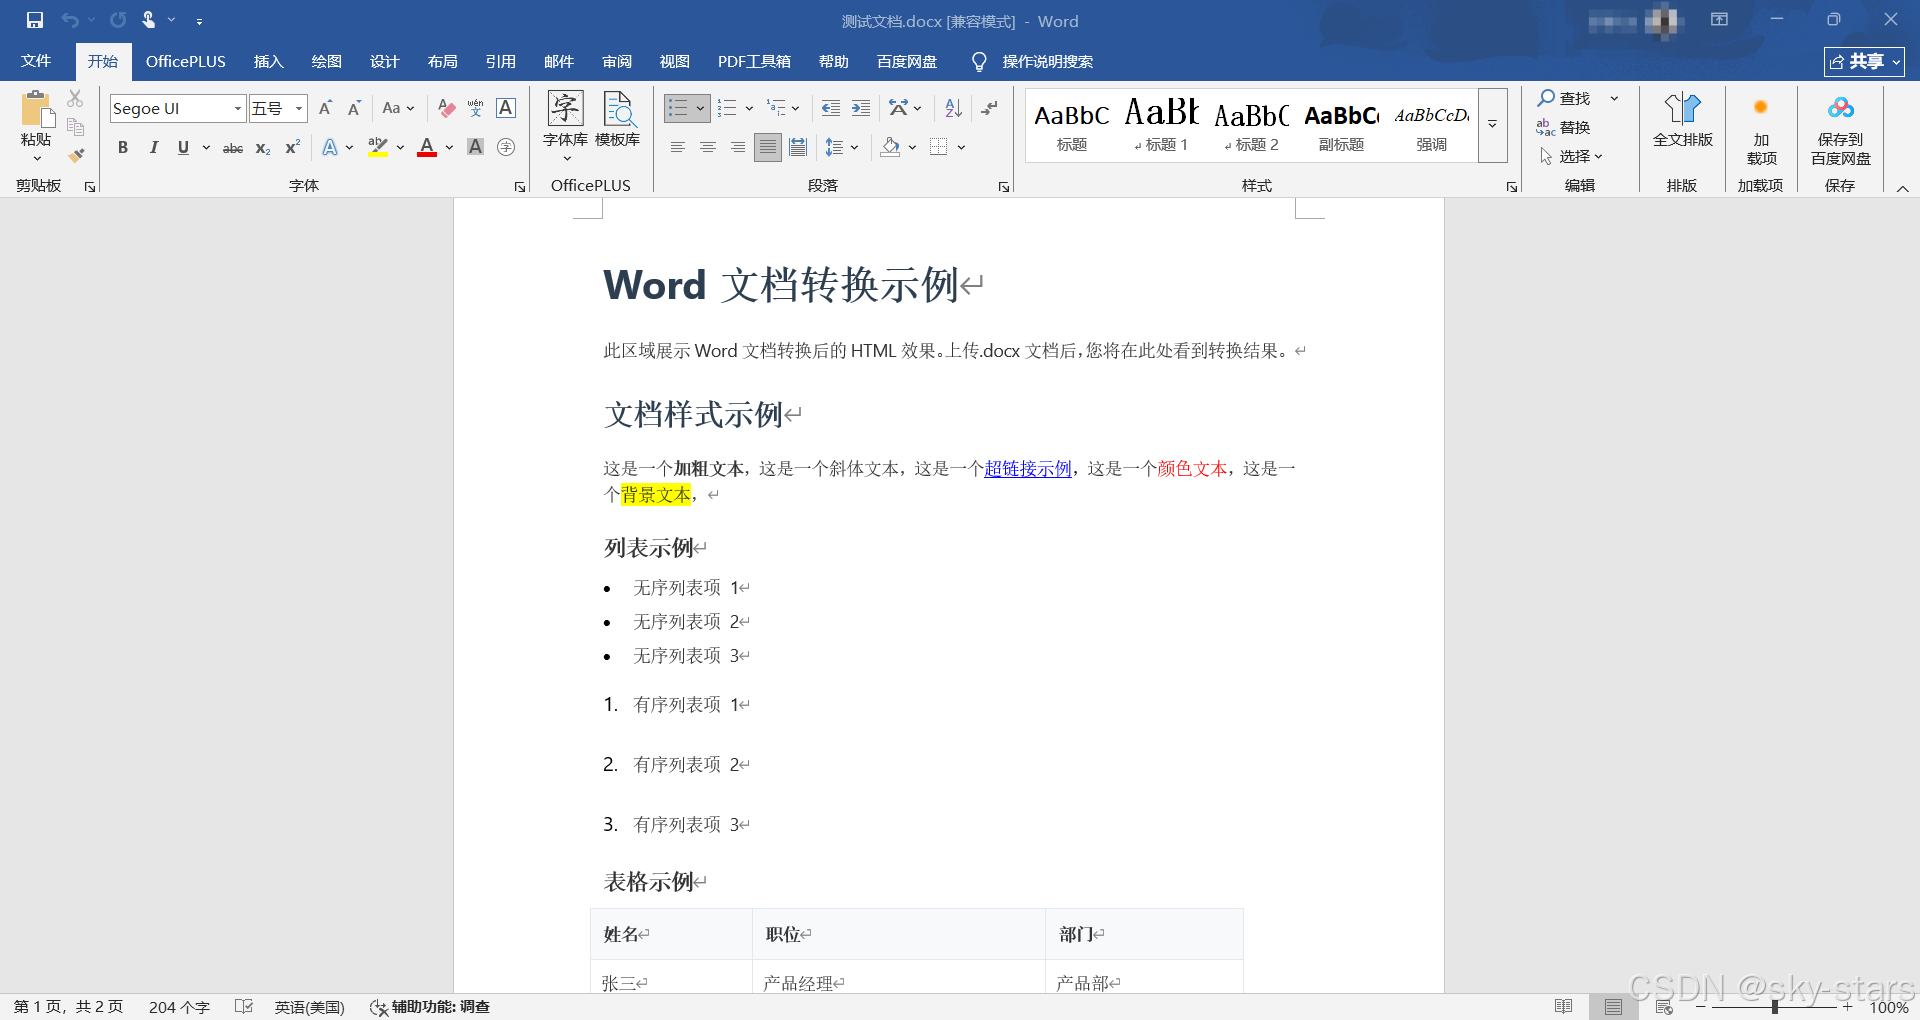Open the spelling proofing status icon

(x=243, y=1006)
